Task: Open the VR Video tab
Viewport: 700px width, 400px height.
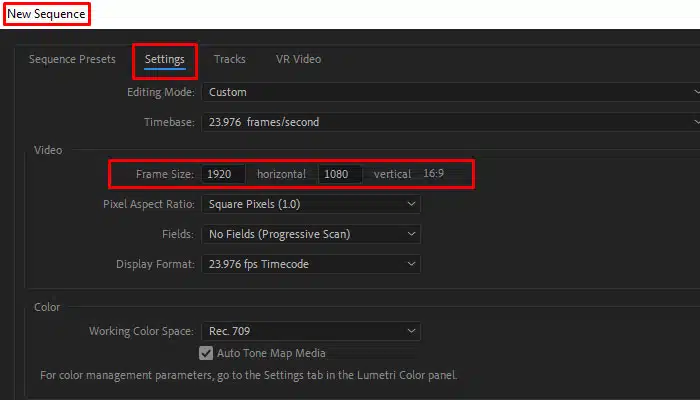Action: point(298,59)
